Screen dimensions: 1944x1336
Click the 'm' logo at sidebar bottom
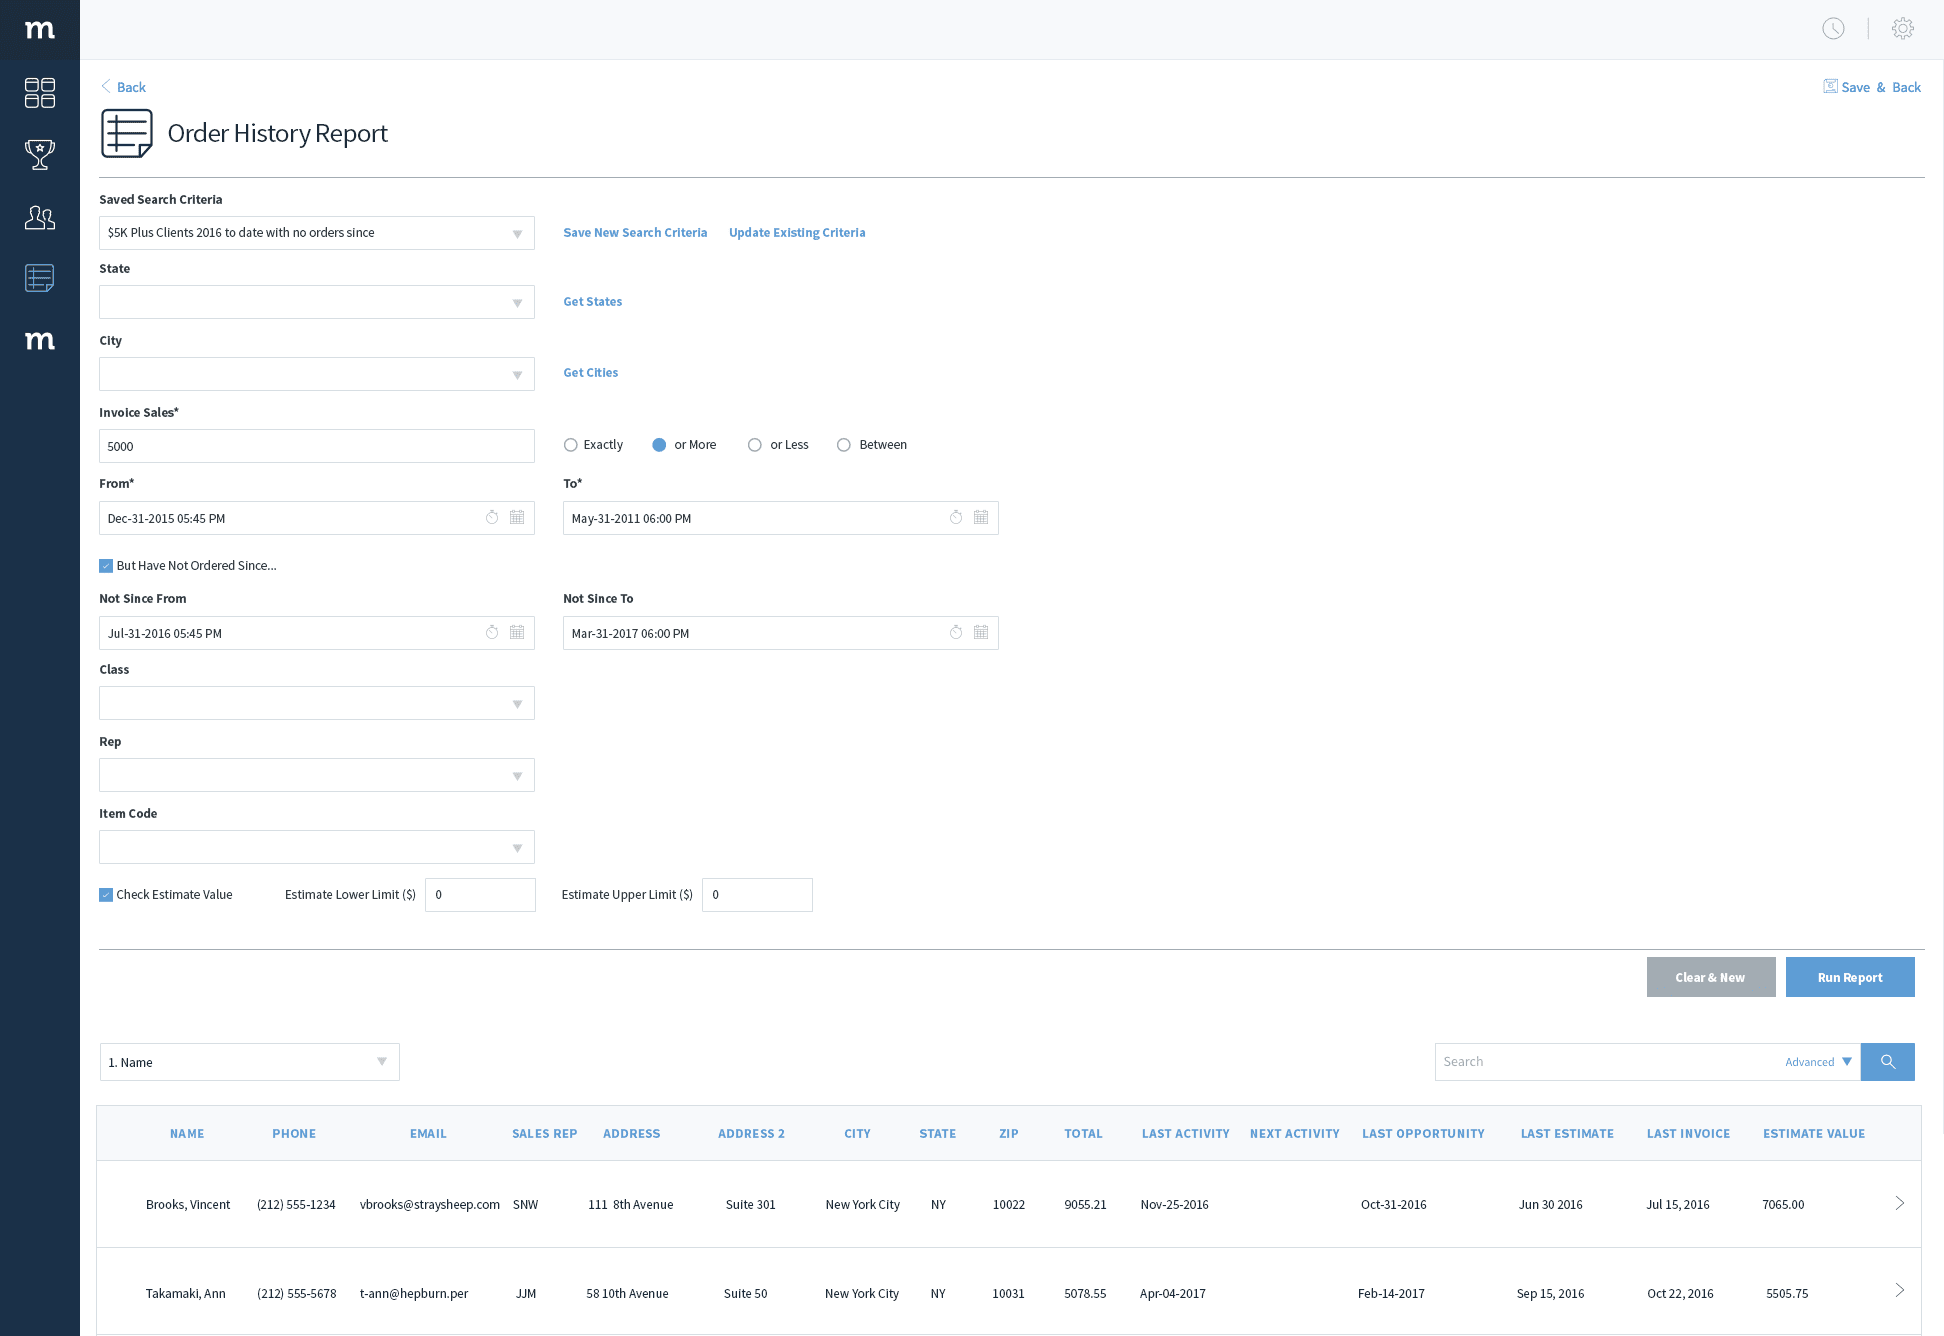(x=39, y=340)
